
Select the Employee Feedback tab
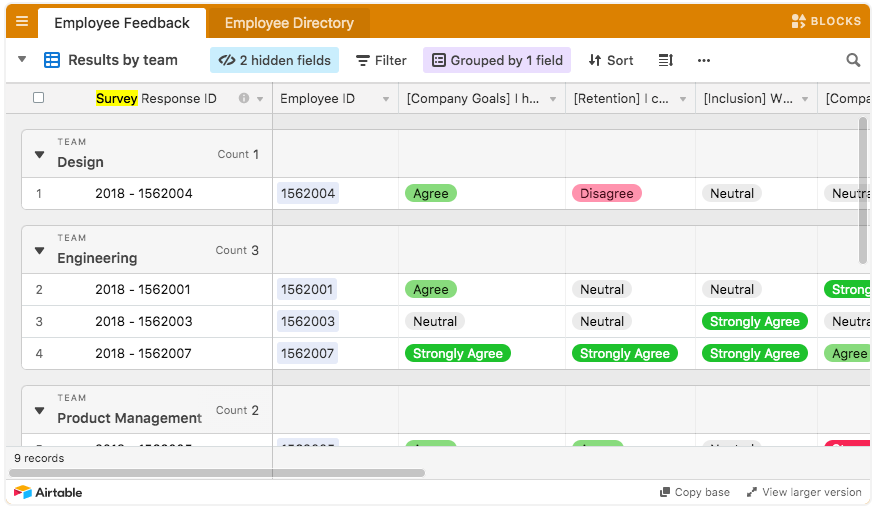[122, 23]
